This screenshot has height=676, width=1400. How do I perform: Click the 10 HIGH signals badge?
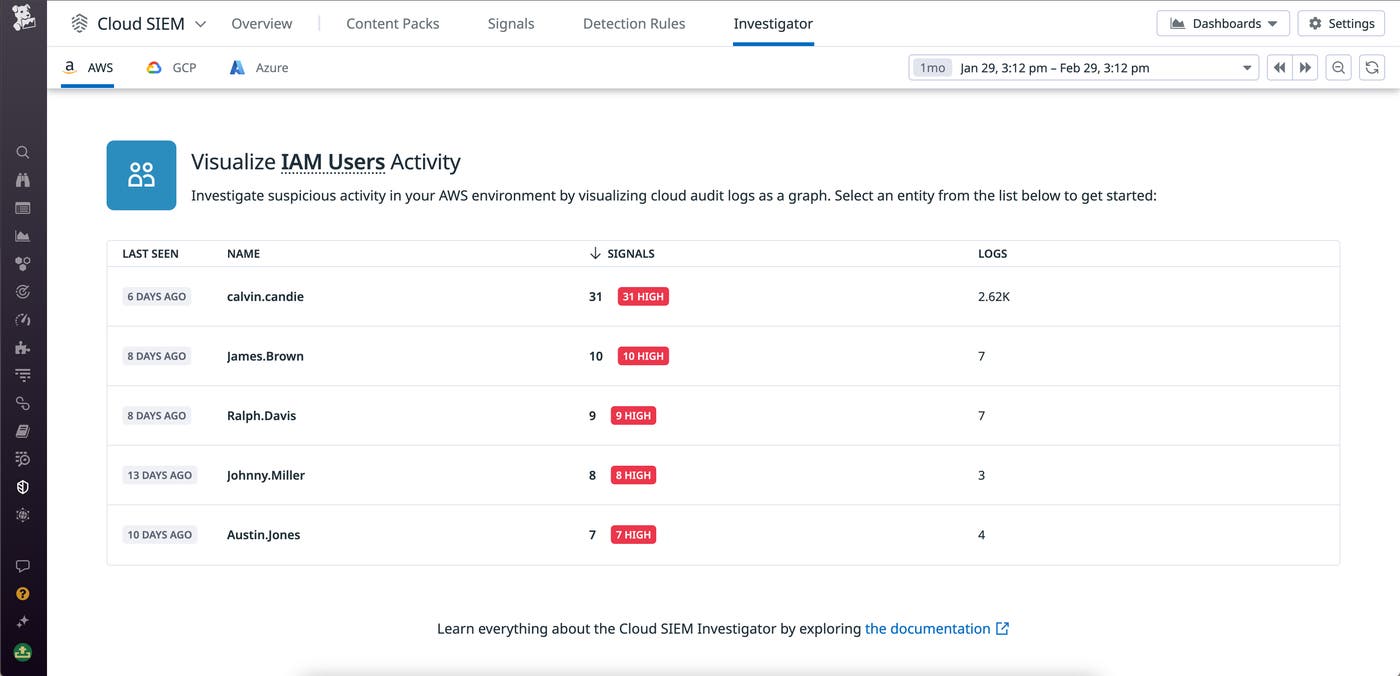click(643, 356)
